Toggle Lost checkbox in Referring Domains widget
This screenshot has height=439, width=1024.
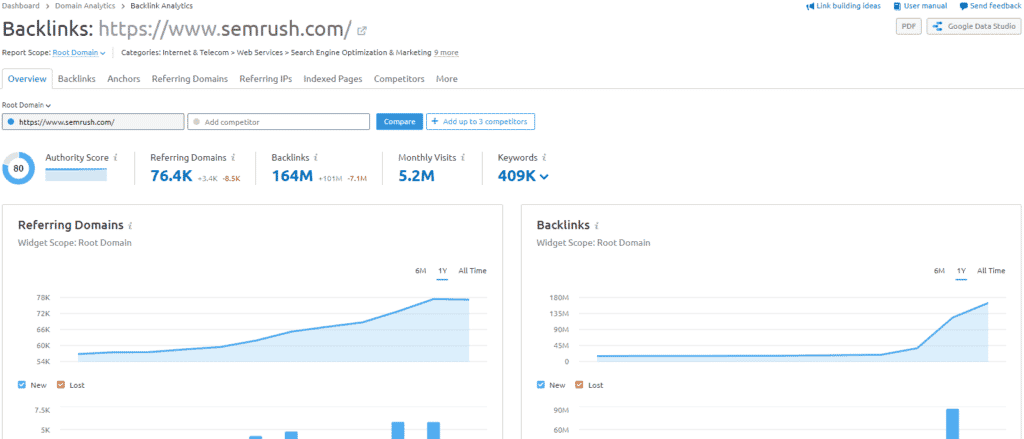(x=61, y=385)
